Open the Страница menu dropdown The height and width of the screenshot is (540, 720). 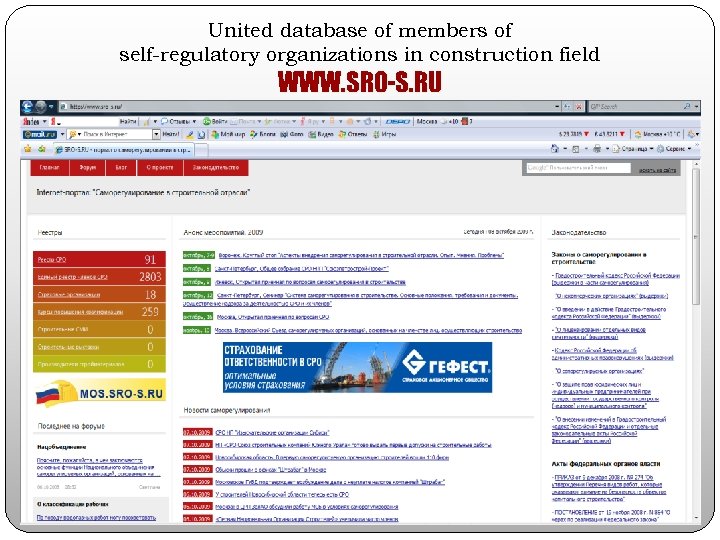(x=633, y=149)
